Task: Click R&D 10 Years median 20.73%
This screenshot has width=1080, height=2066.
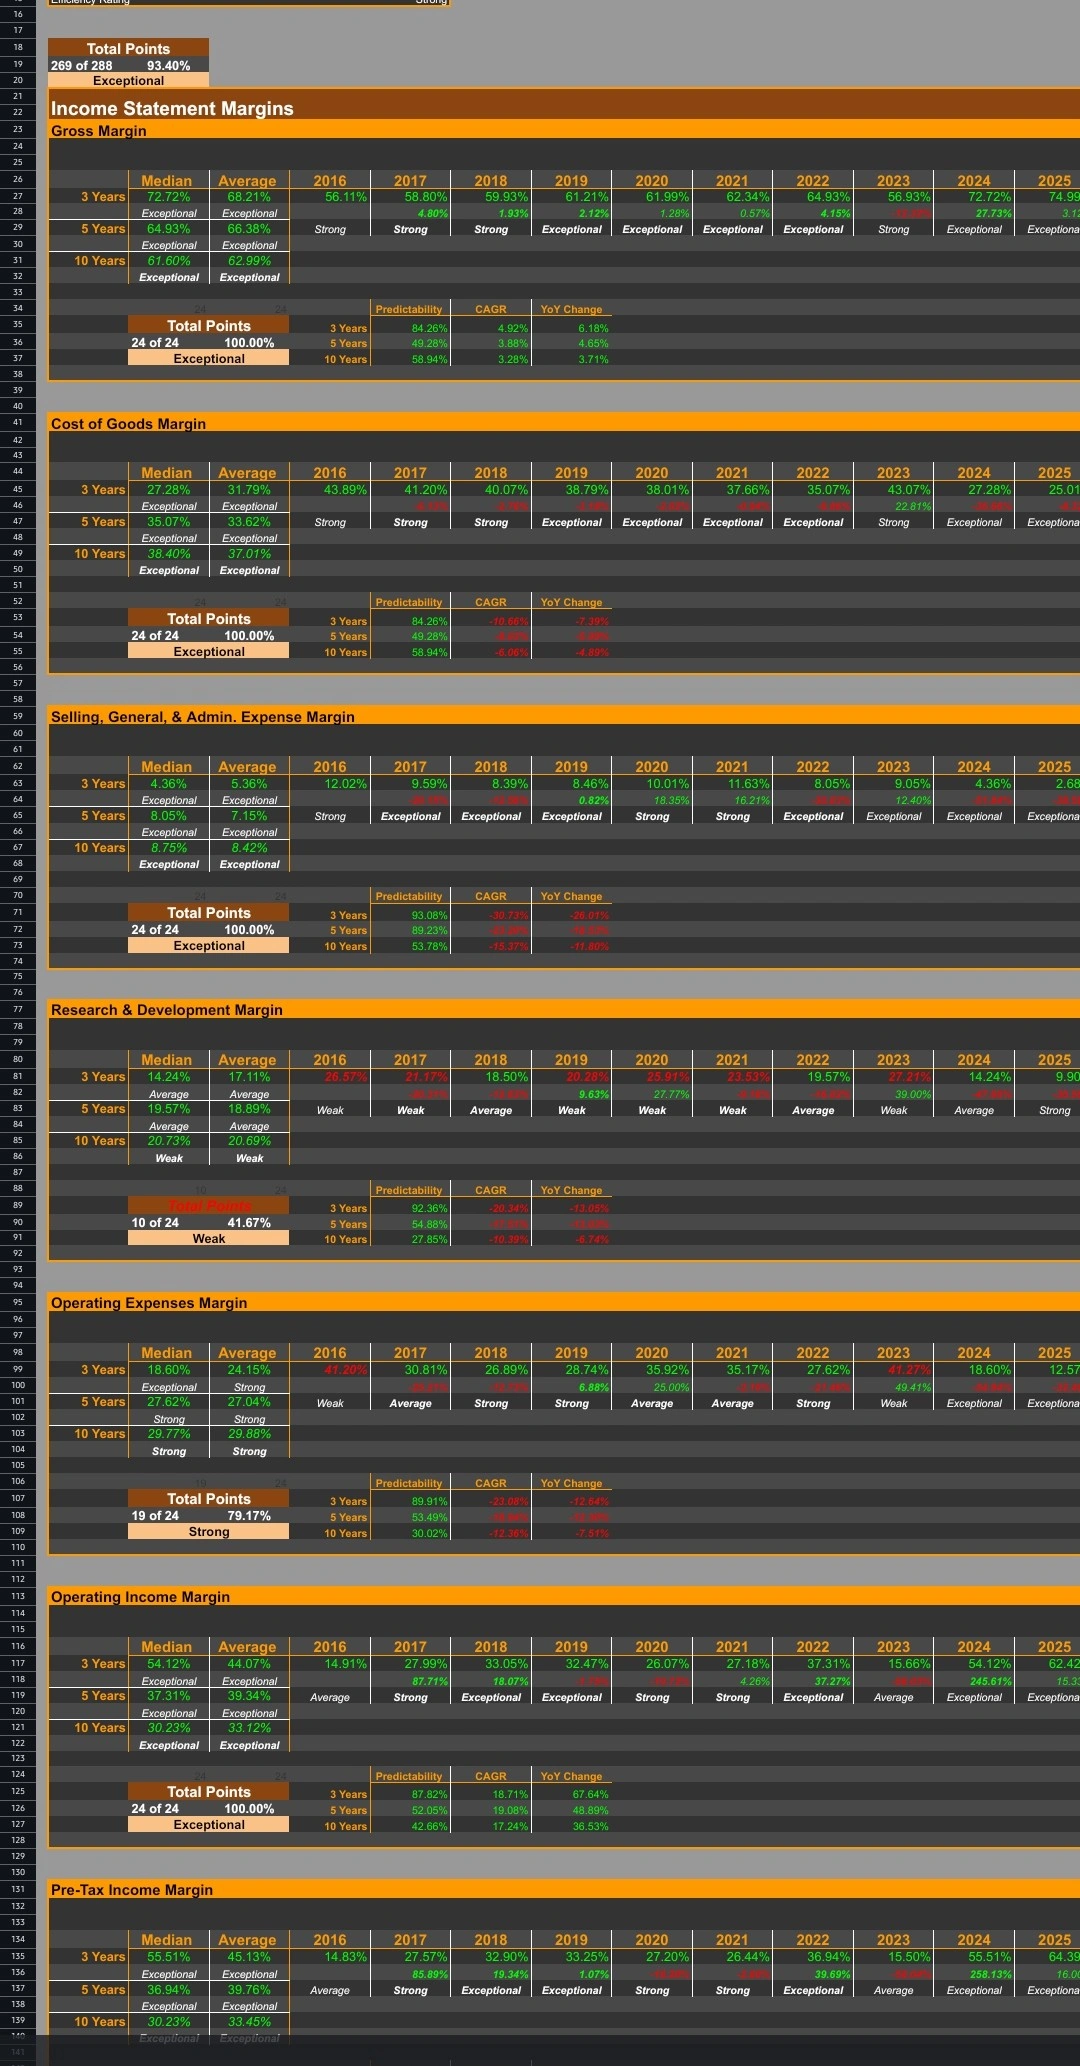Action: click(169, 1141)
